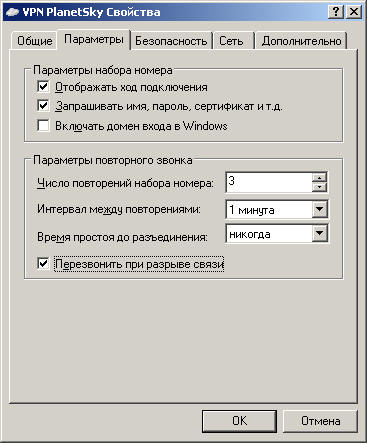This screenshot has height=443, width=367.
Task: Toggle 'Перезвонить при разрыве связи' checkbox
Action: click(x=43, y=264)
